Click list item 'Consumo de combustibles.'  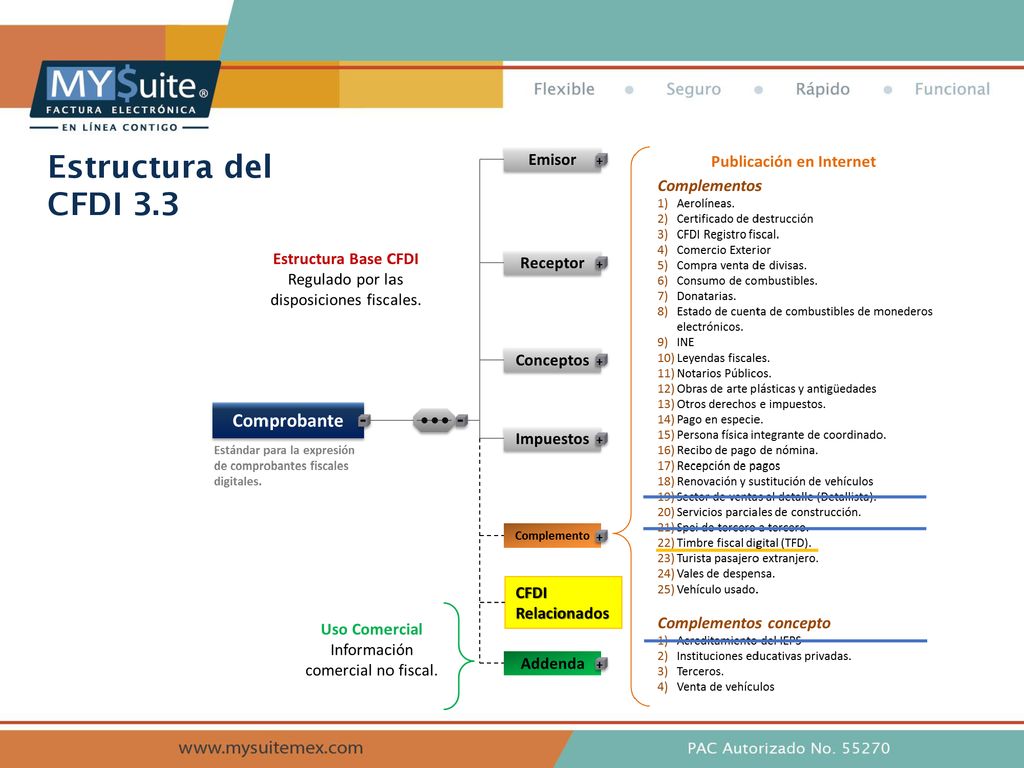(747, 281)
